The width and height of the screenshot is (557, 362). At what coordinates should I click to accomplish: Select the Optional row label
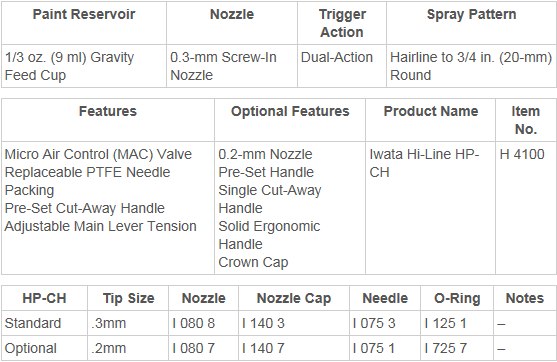point(31,349)
